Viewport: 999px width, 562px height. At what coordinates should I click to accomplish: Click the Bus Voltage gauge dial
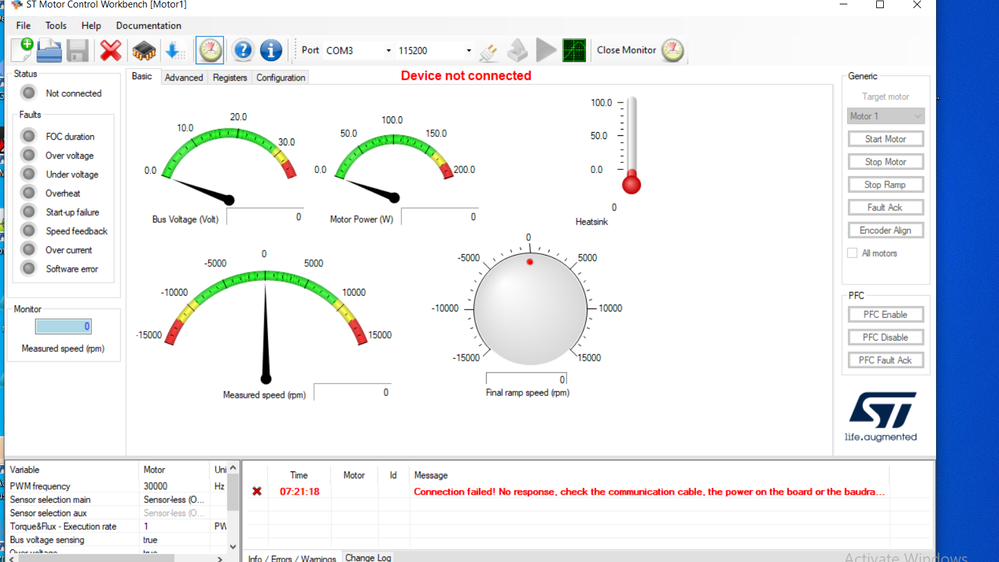(x=228, y=166)
